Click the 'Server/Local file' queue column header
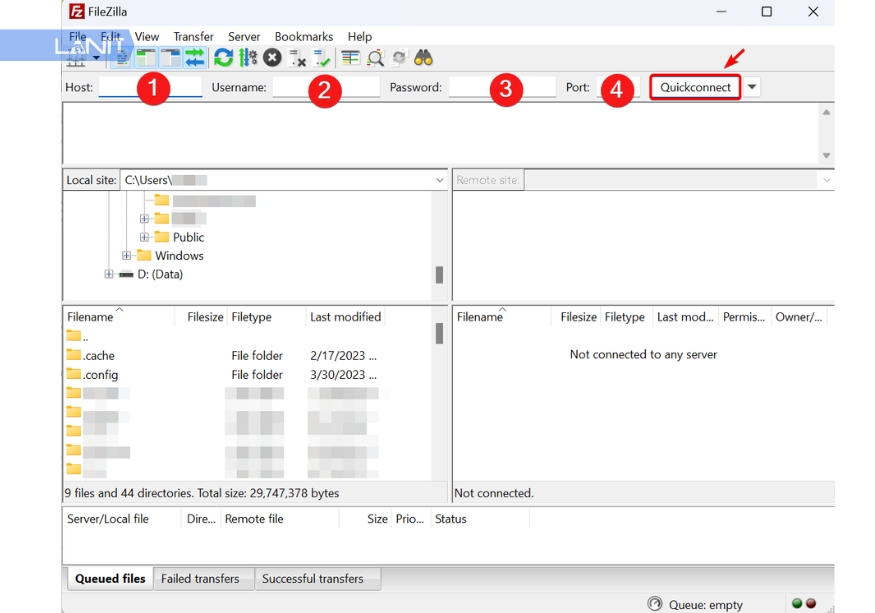The image size is (875, 613). (123, 519)
